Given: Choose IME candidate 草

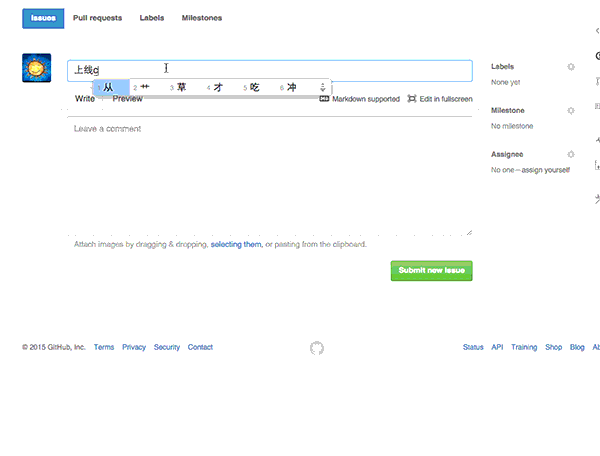Looking at the screenshot, I should [181, 88].
